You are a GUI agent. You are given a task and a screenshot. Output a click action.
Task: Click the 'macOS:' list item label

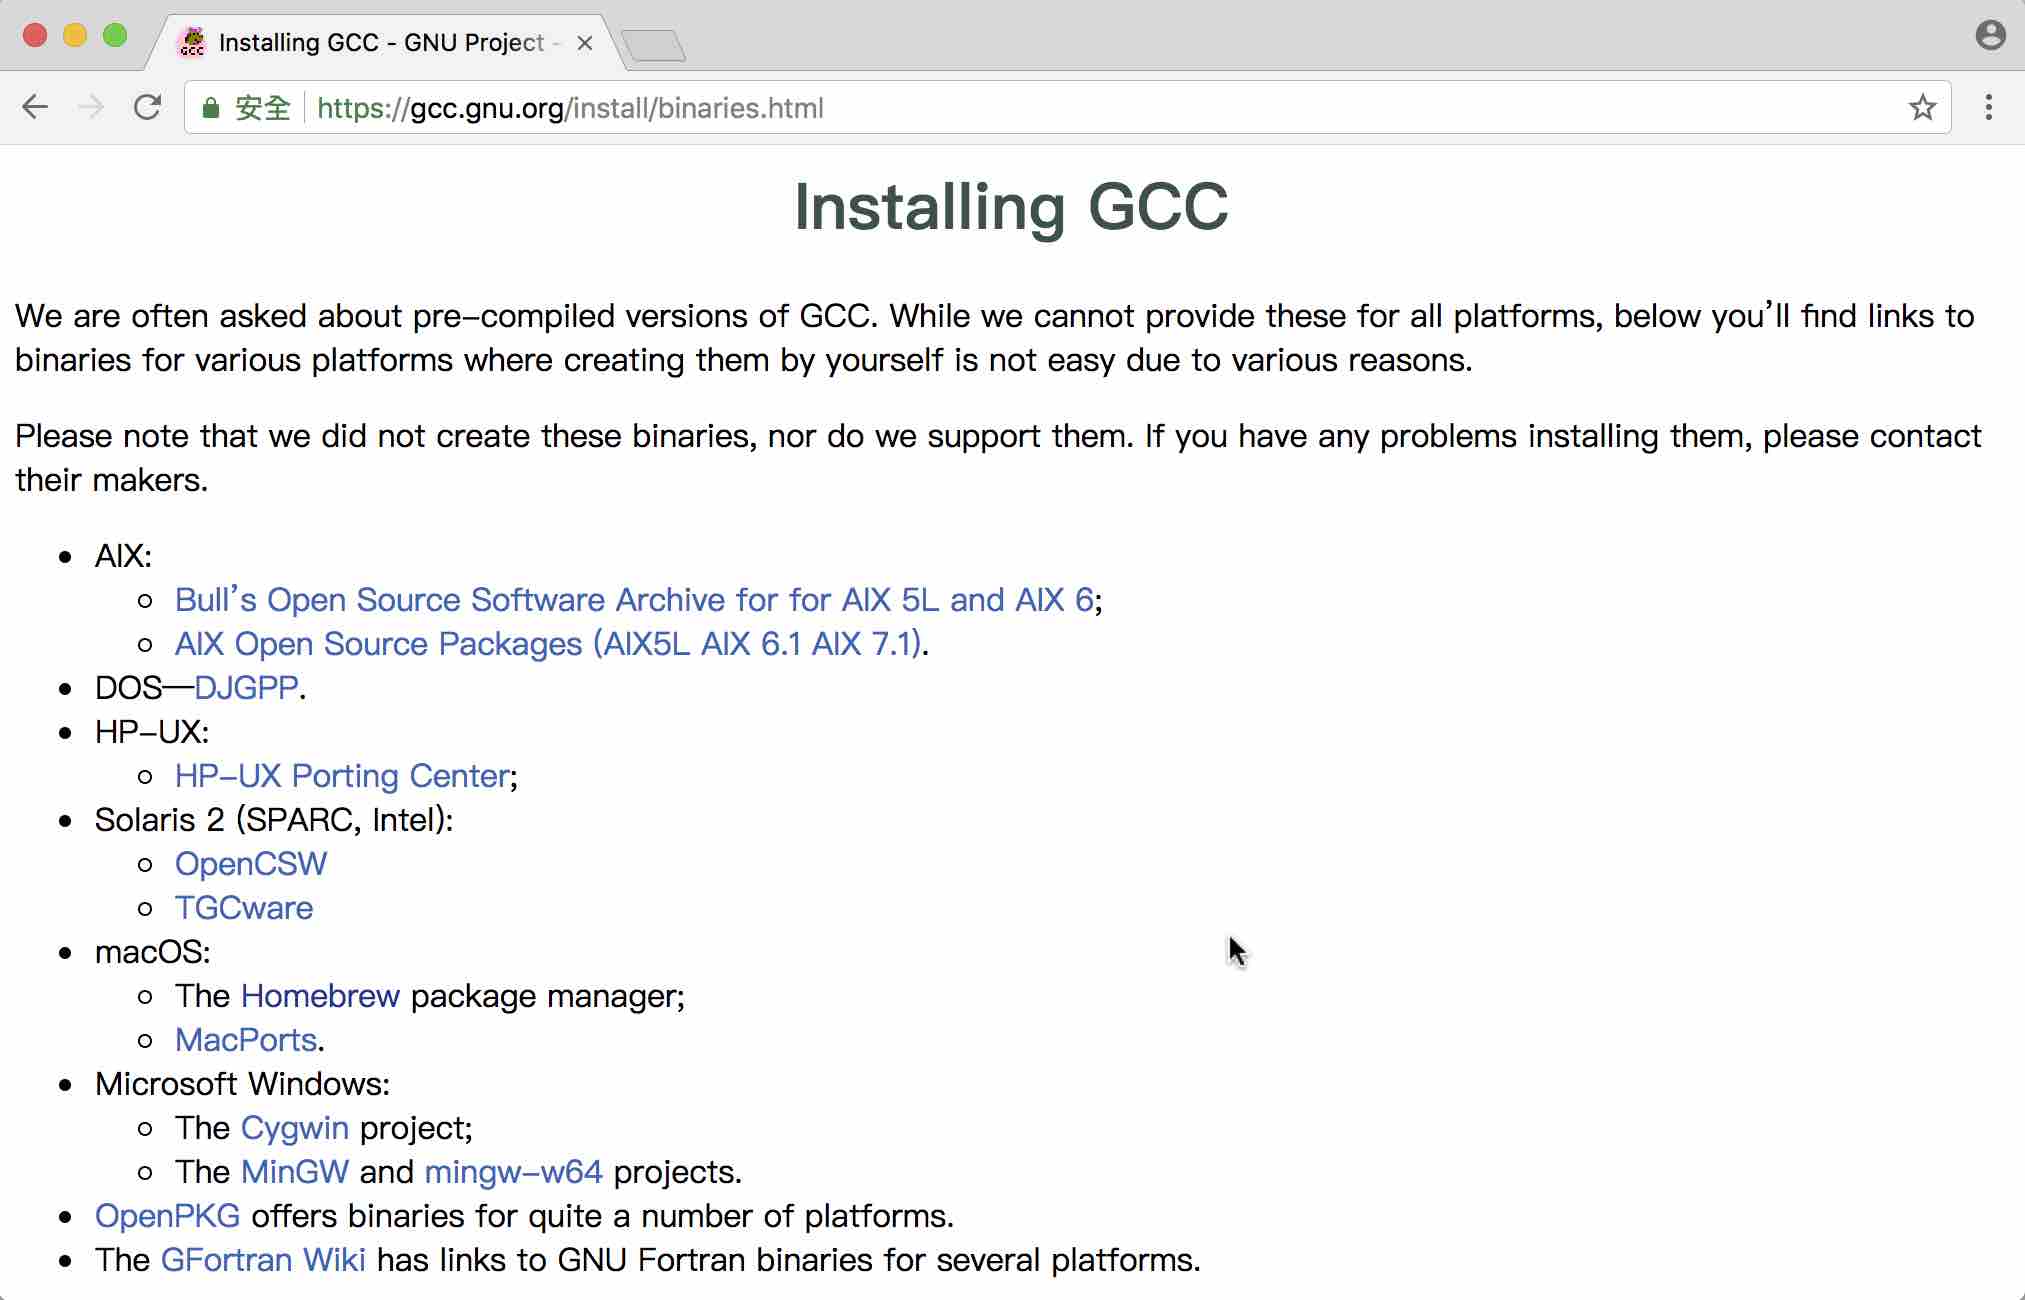click(153, 952)
